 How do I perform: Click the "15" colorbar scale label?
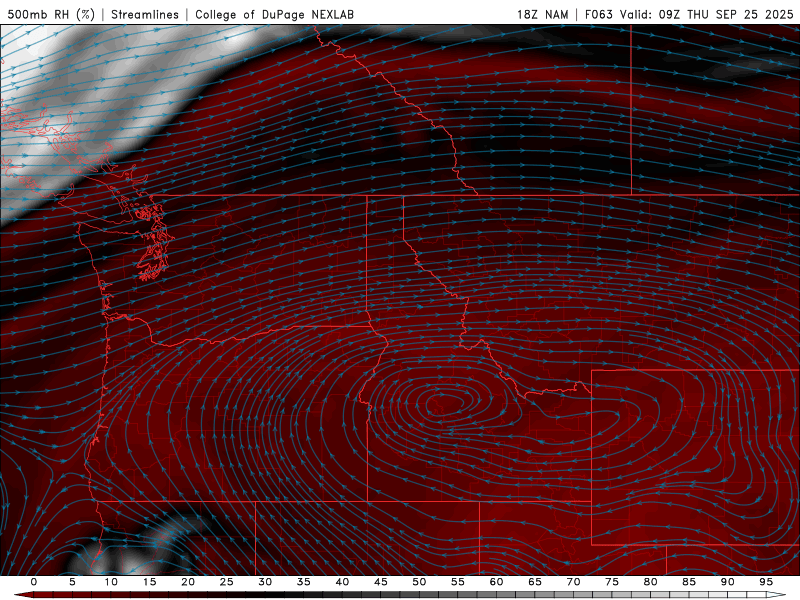pos(149,582)
